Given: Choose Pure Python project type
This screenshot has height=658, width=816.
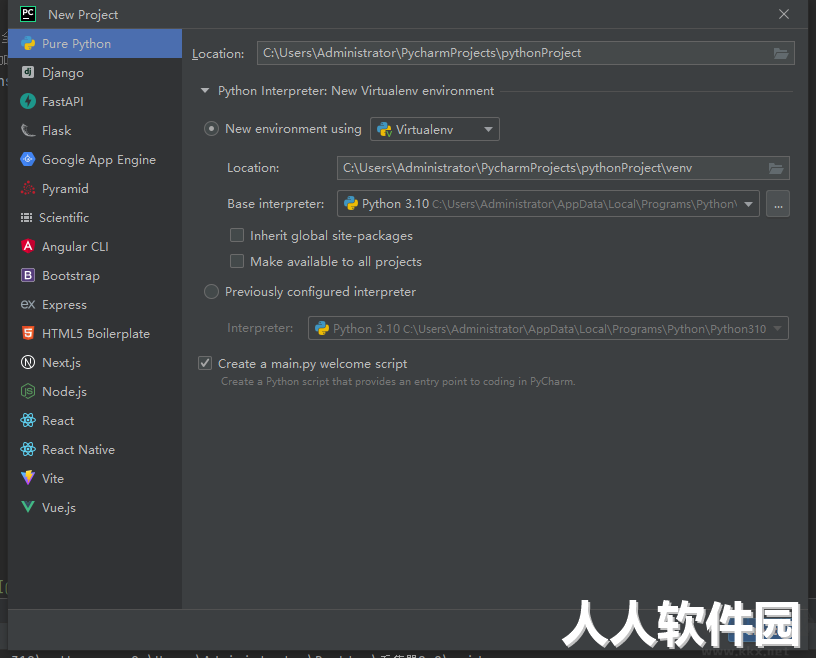Looking at the screenshot, I should coord(95,44).
